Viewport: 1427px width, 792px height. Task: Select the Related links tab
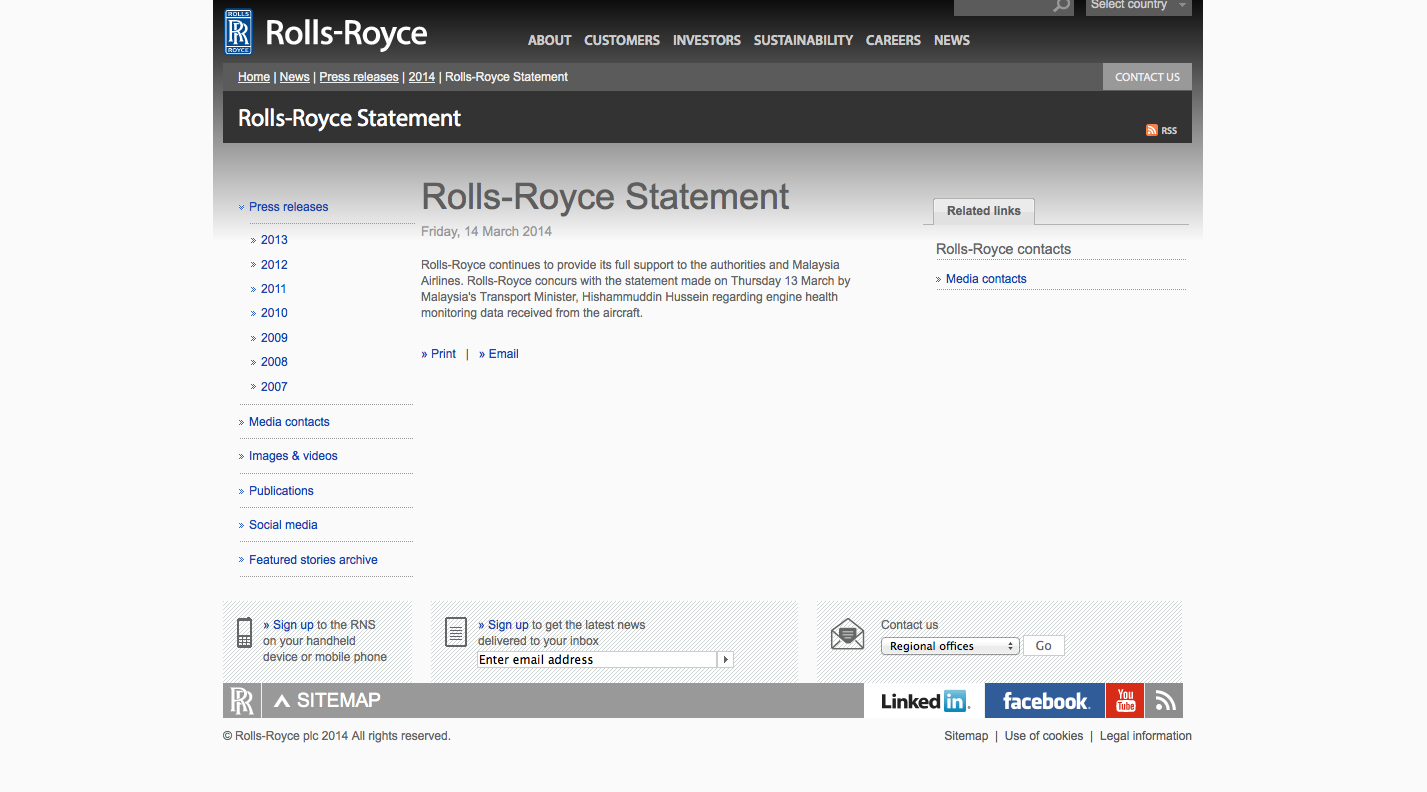pyautogui.click(x=984, y=211)
